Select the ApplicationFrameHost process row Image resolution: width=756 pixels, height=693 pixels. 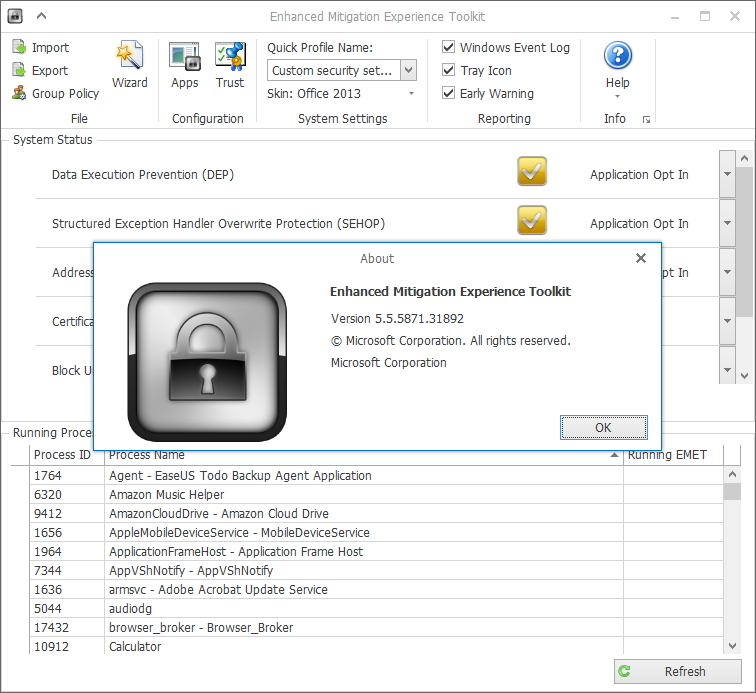coord(376,551)
